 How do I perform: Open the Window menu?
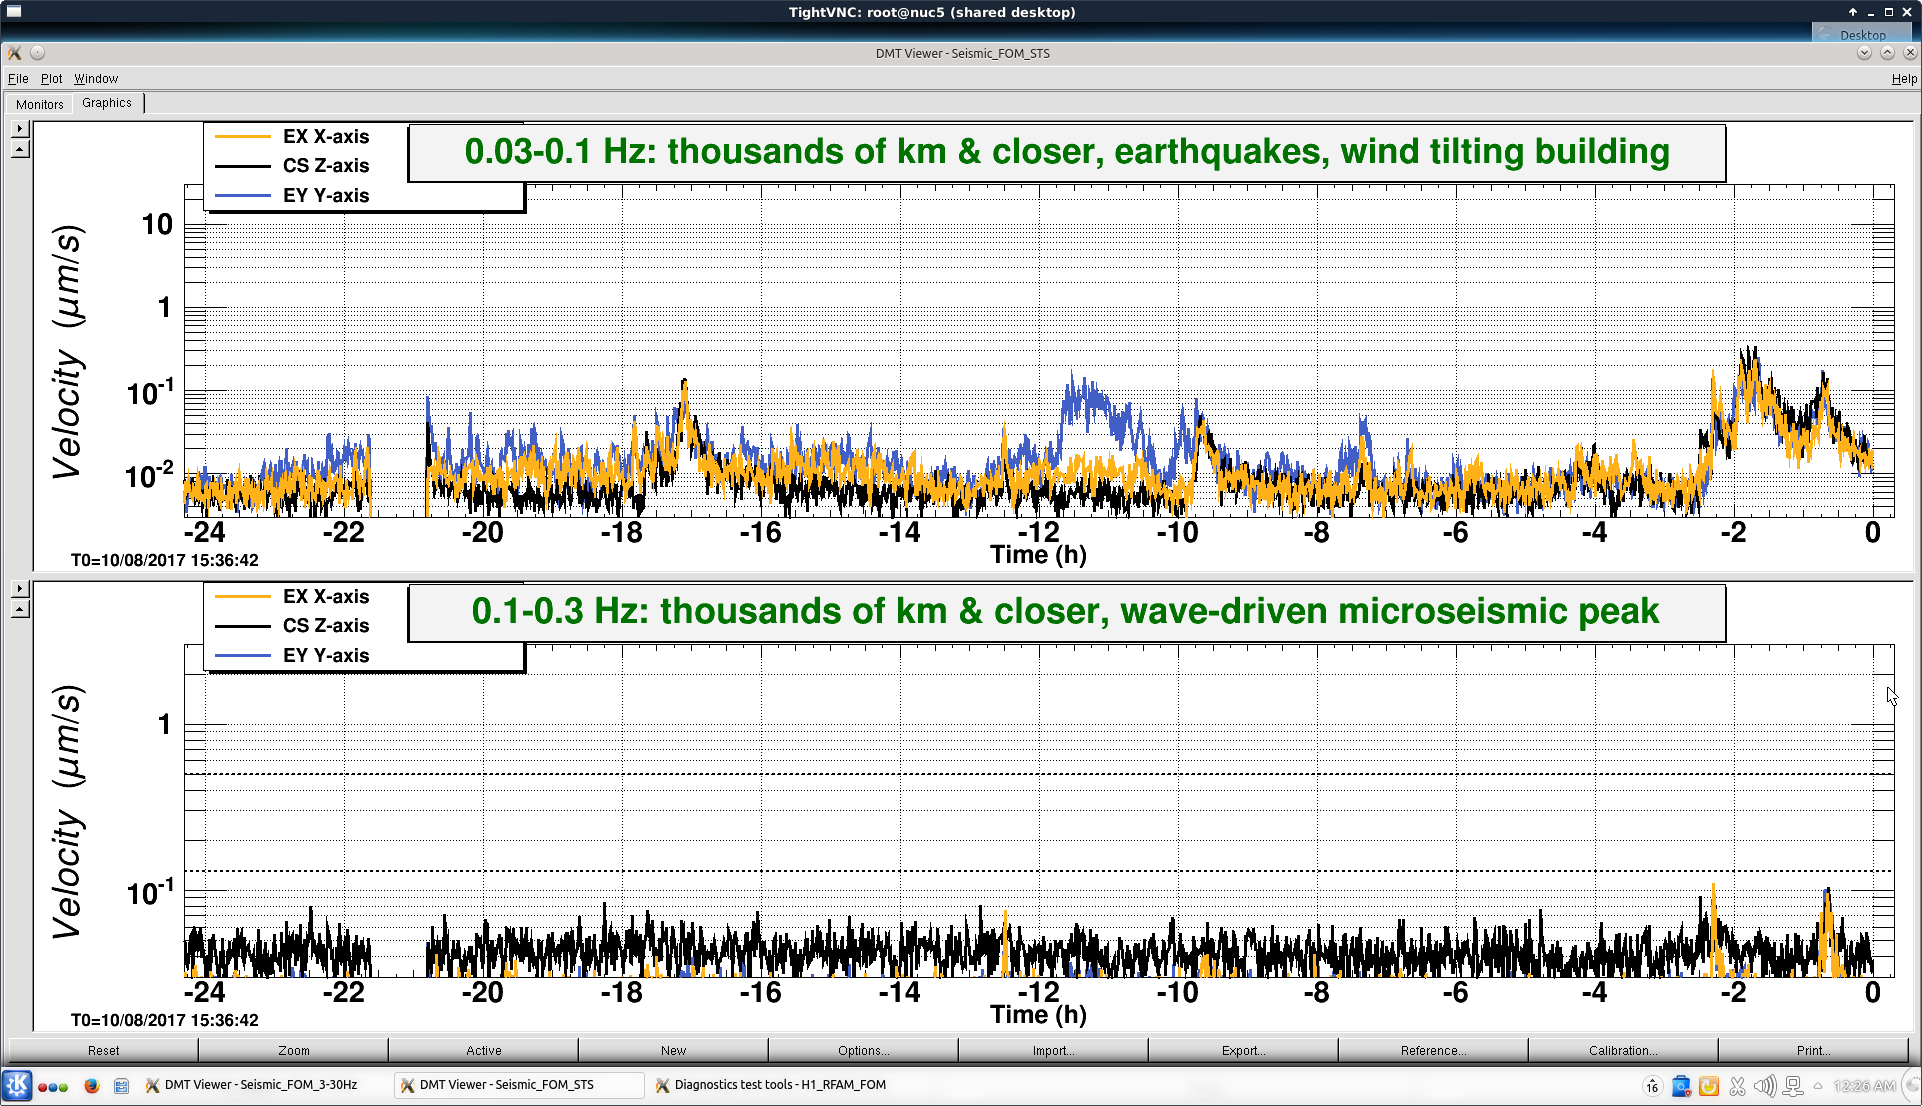96,79
